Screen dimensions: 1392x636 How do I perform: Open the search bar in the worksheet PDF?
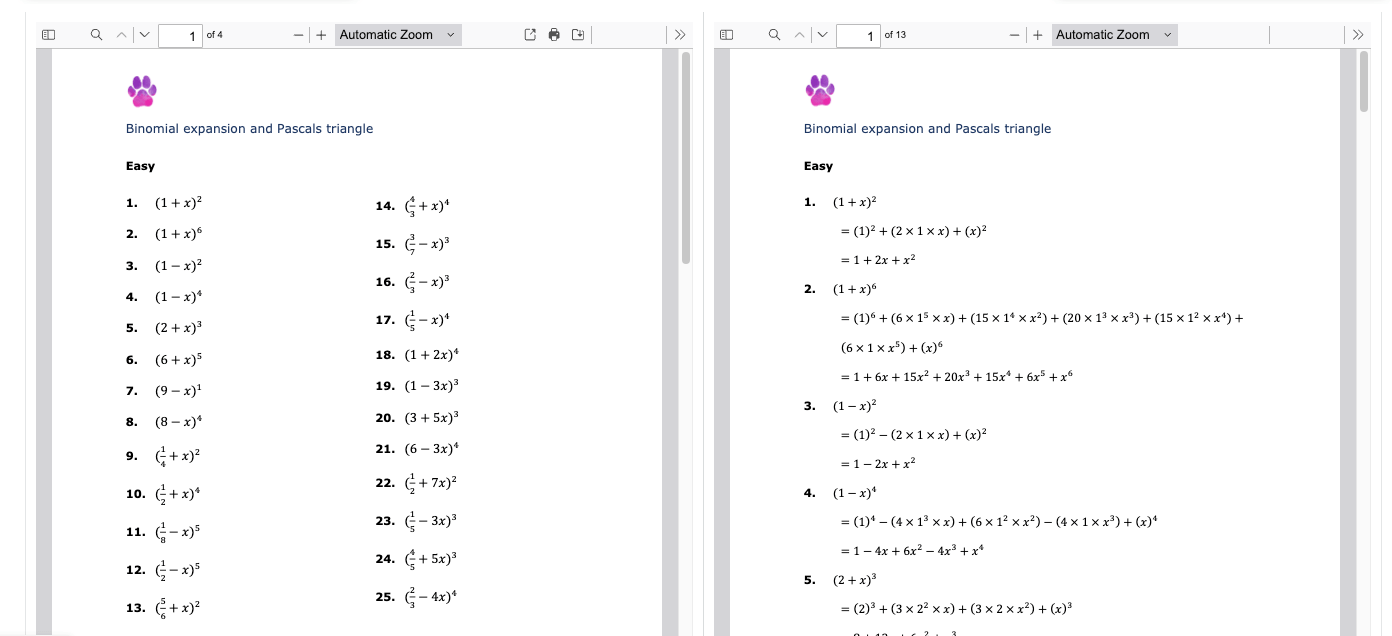[x=96, y=33]
